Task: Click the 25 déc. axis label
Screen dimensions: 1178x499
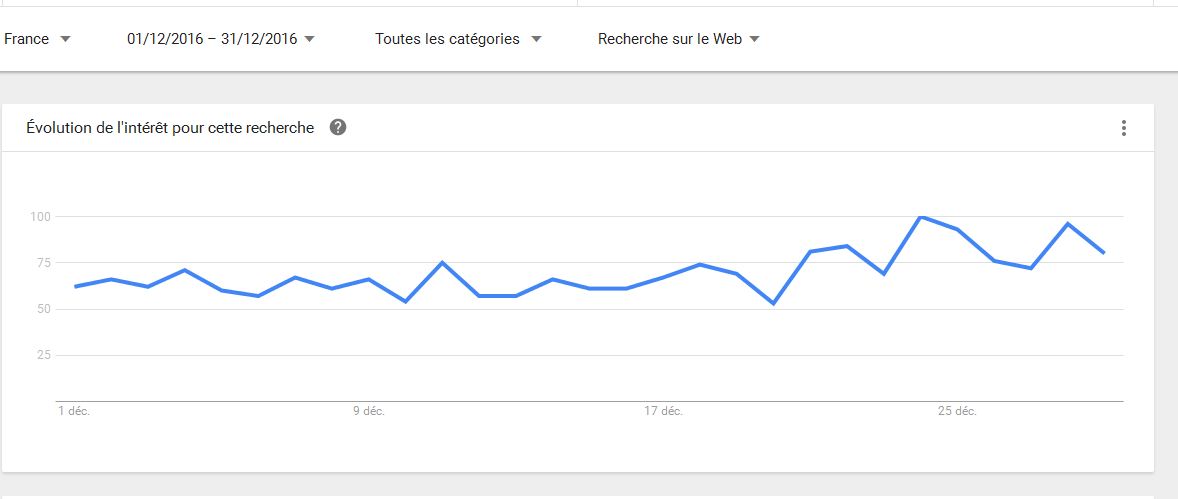Action: 957,411
